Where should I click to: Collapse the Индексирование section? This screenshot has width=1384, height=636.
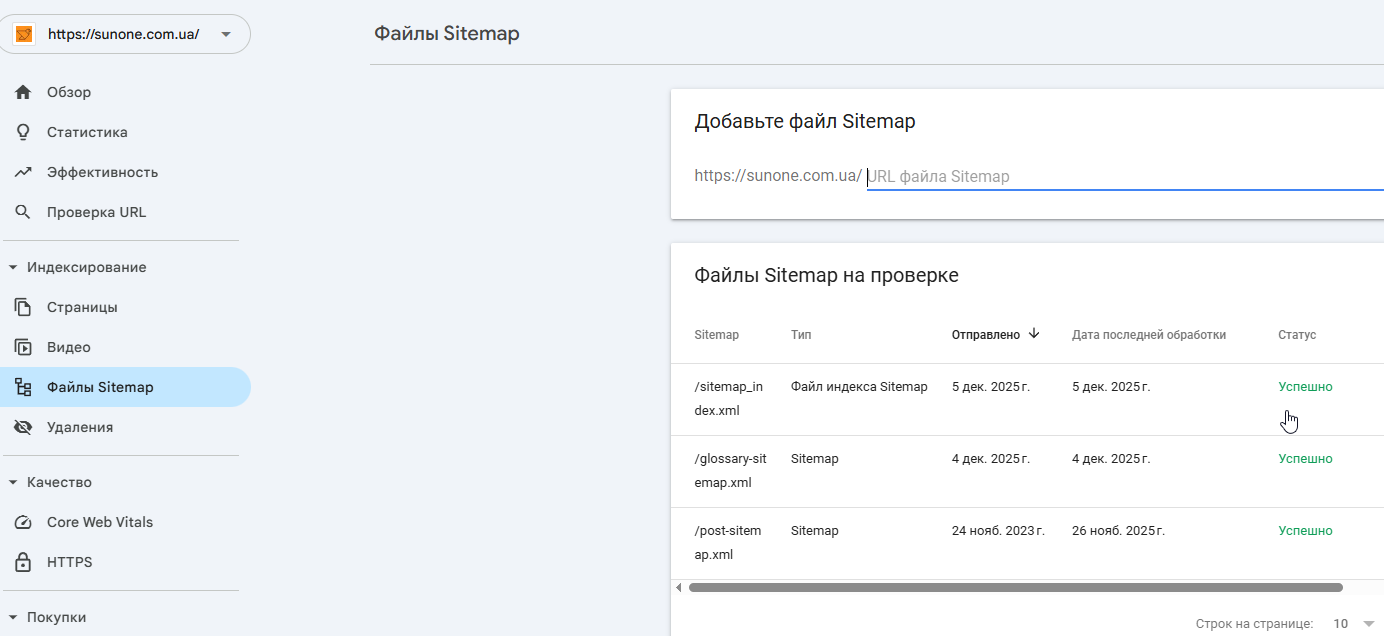[x=13, y=267]
